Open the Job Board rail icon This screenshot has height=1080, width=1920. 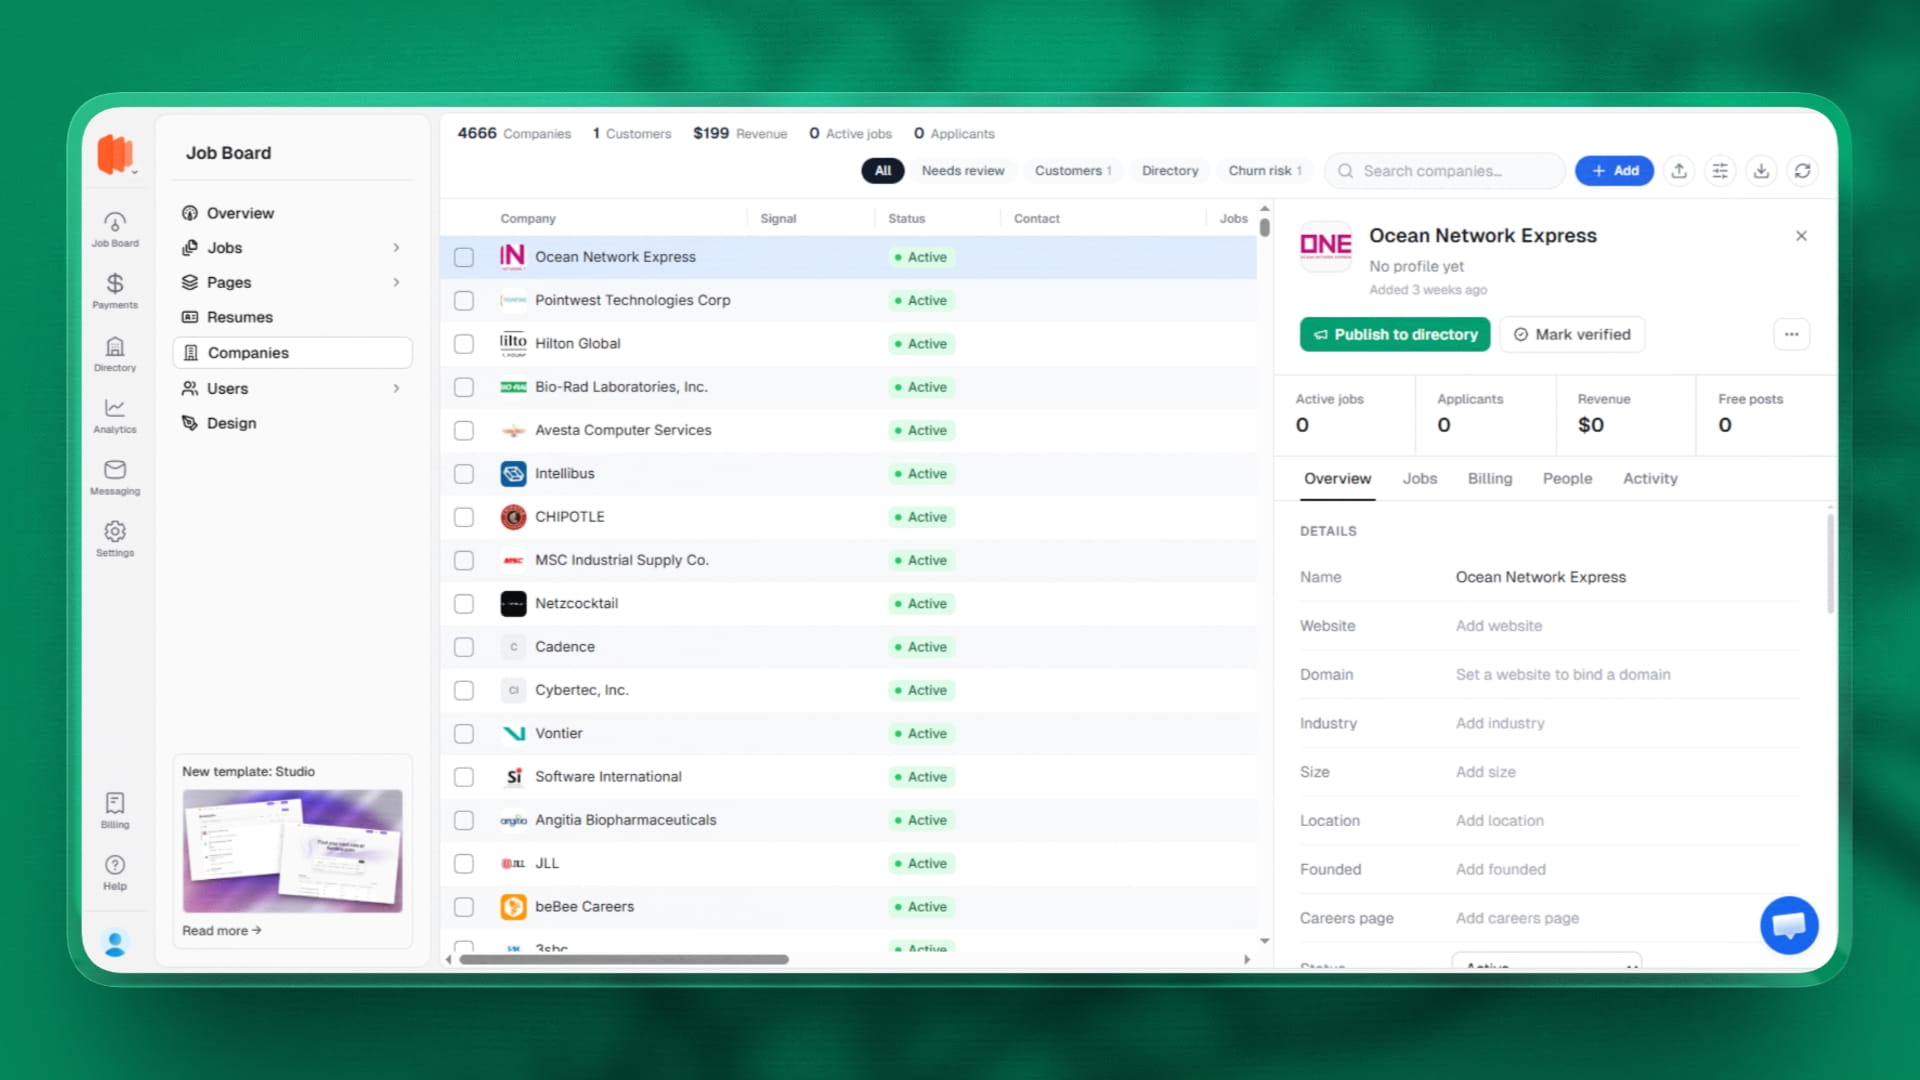point(115,229)
